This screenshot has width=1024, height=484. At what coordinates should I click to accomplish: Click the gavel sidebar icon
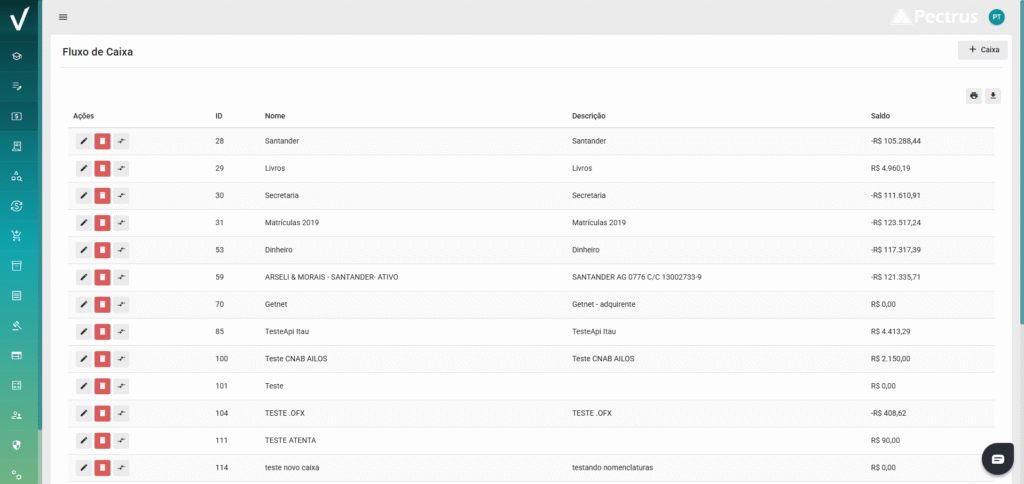pos(17,325)
